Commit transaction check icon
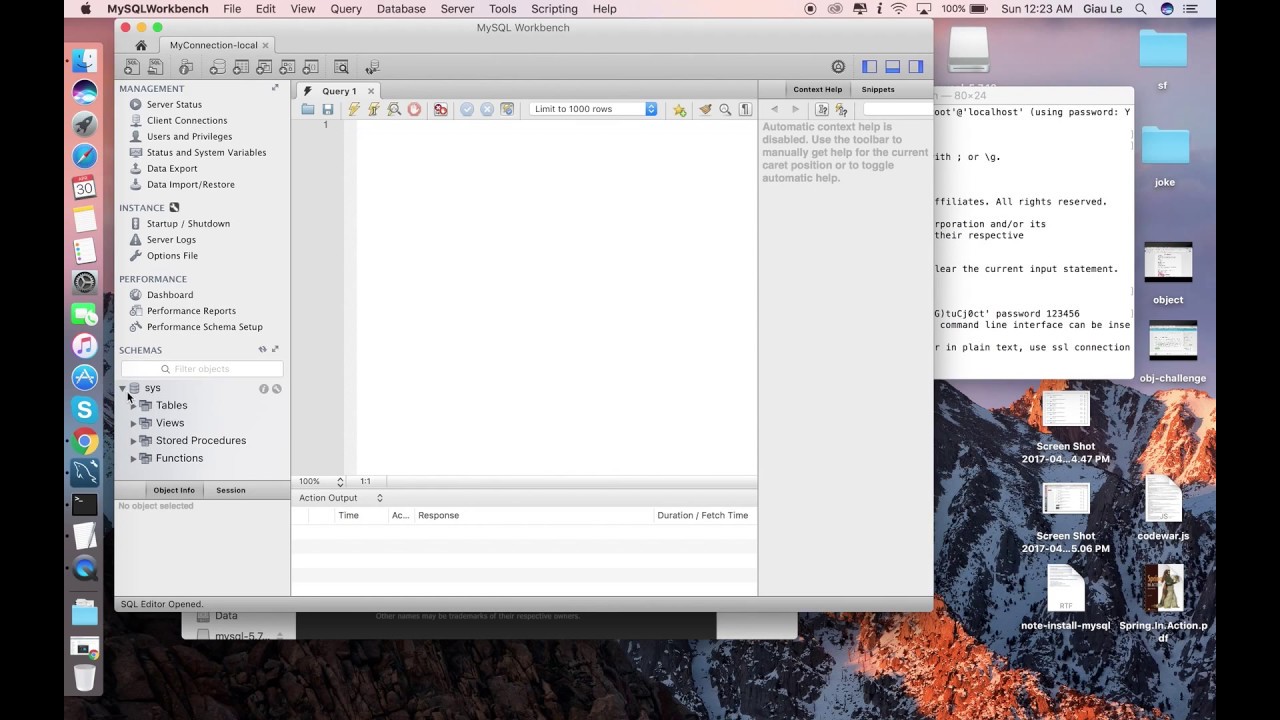 click(467, 109)
